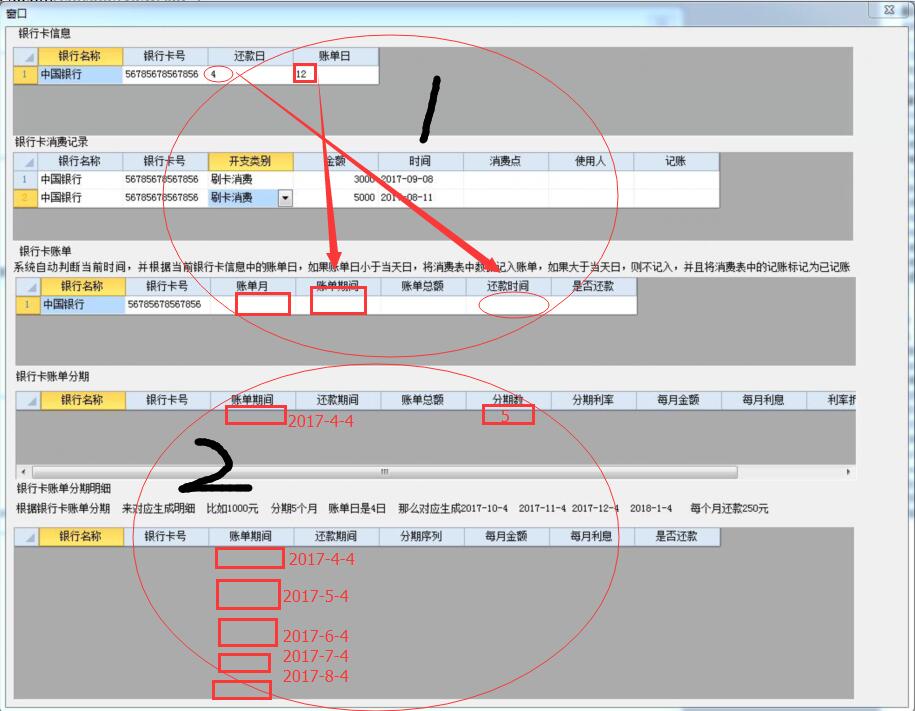Image resolution: width=915 pixels, height=711 pixels.
Task: Click 账单日 column header in 银行卡信息
Action: click(335, 56)
